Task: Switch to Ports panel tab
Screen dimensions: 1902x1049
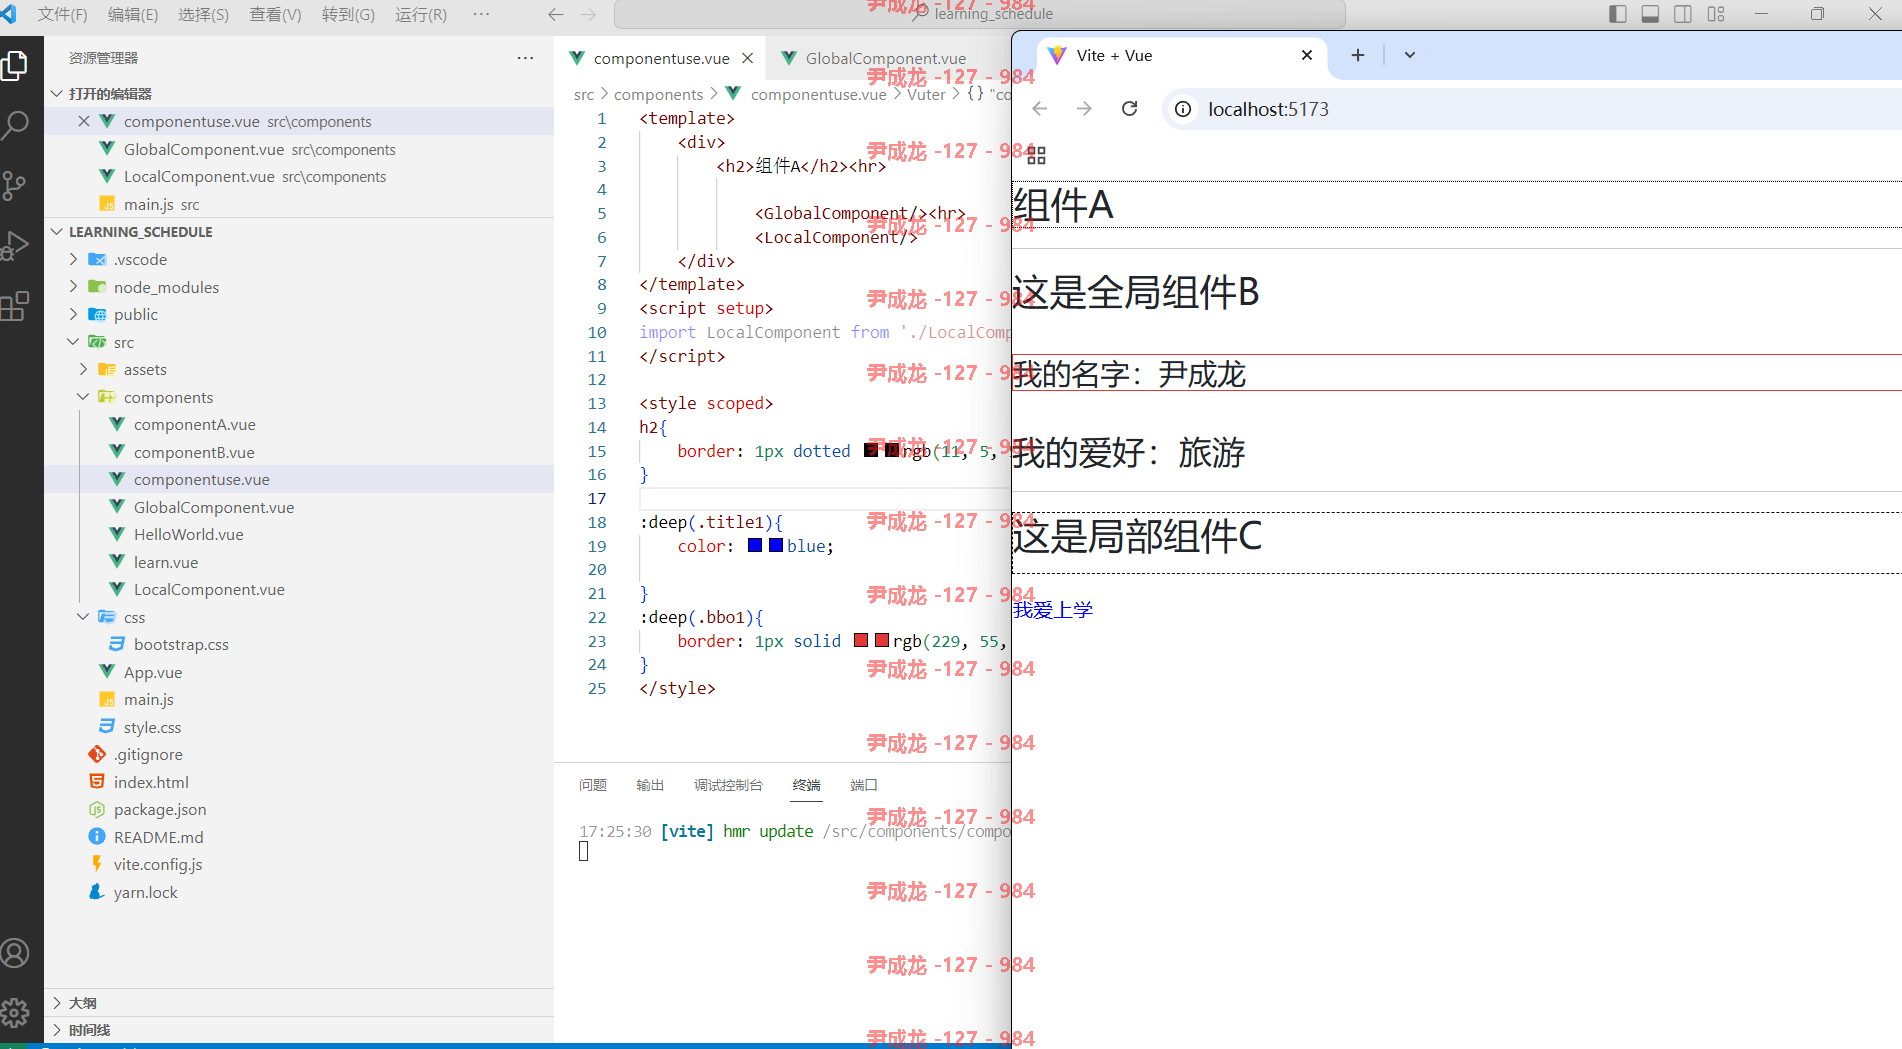Action: pyautogui.click(x=864, y=785)
